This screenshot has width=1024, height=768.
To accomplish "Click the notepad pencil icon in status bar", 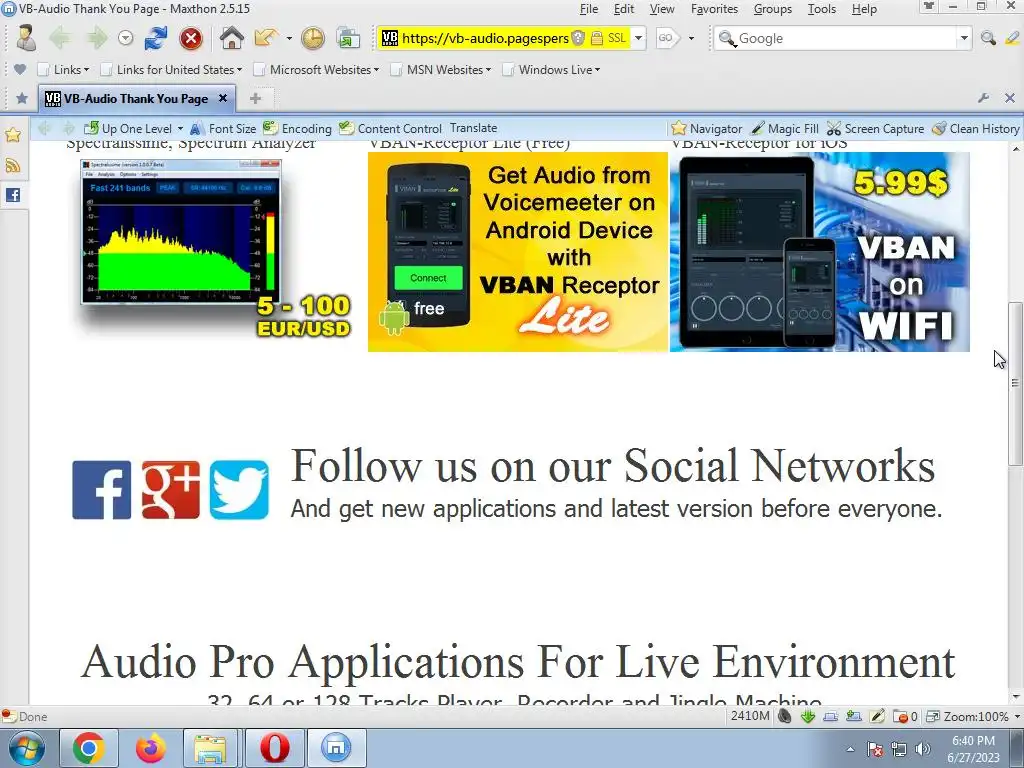I will point(877,716).
